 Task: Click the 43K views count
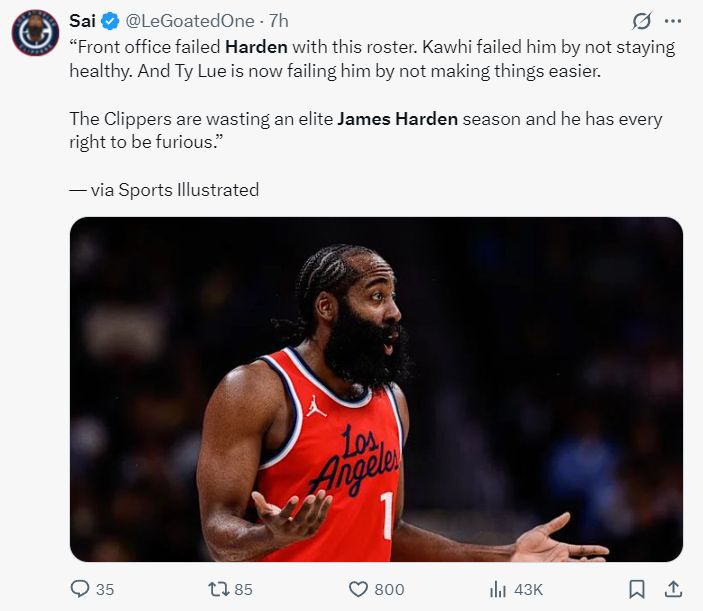(528, 589)
